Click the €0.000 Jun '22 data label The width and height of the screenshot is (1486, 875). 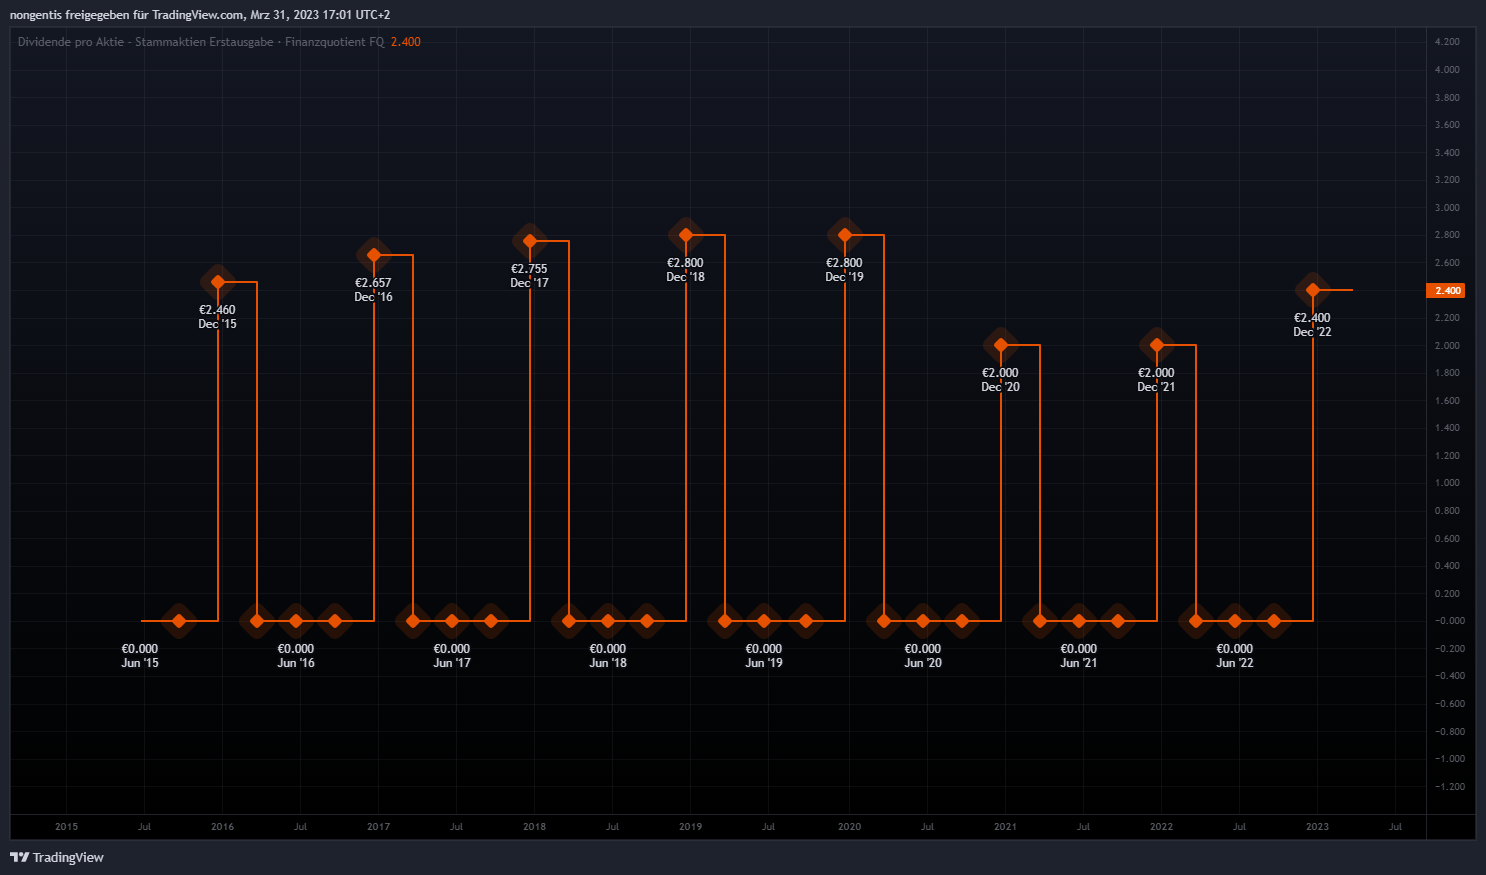click(x=1234, y=656)
